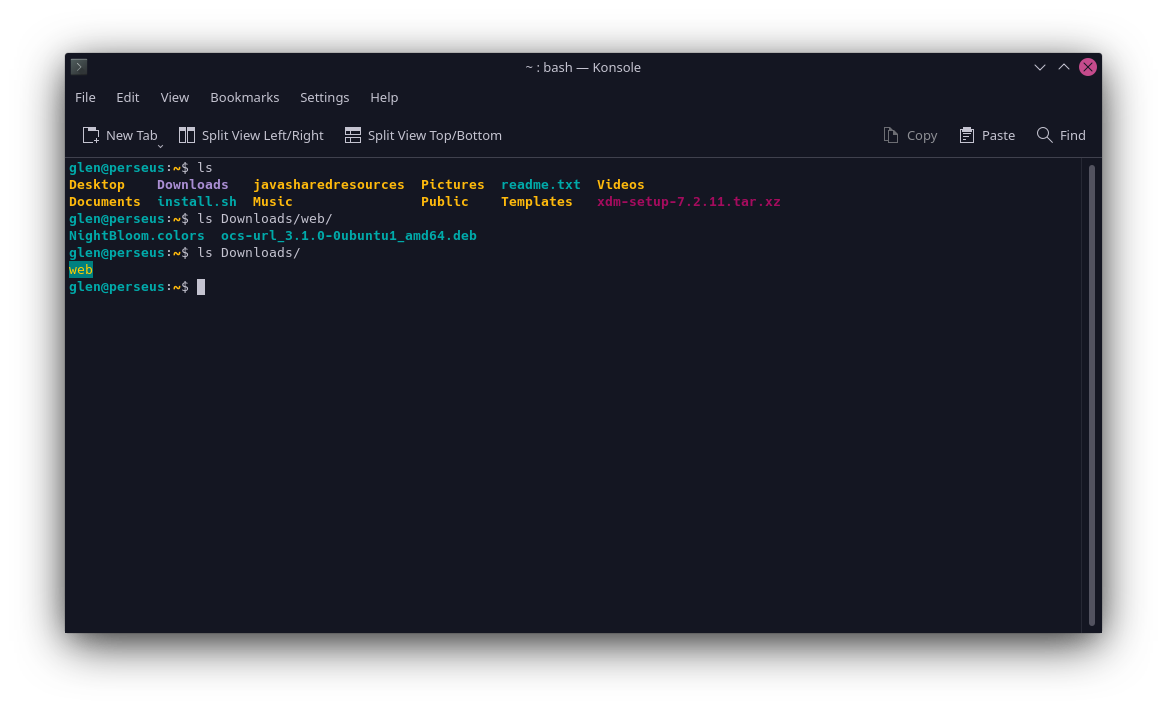This screenshot has height=710, width=1167.
Task: Click the Music directory name
Action: pos(272,202)
